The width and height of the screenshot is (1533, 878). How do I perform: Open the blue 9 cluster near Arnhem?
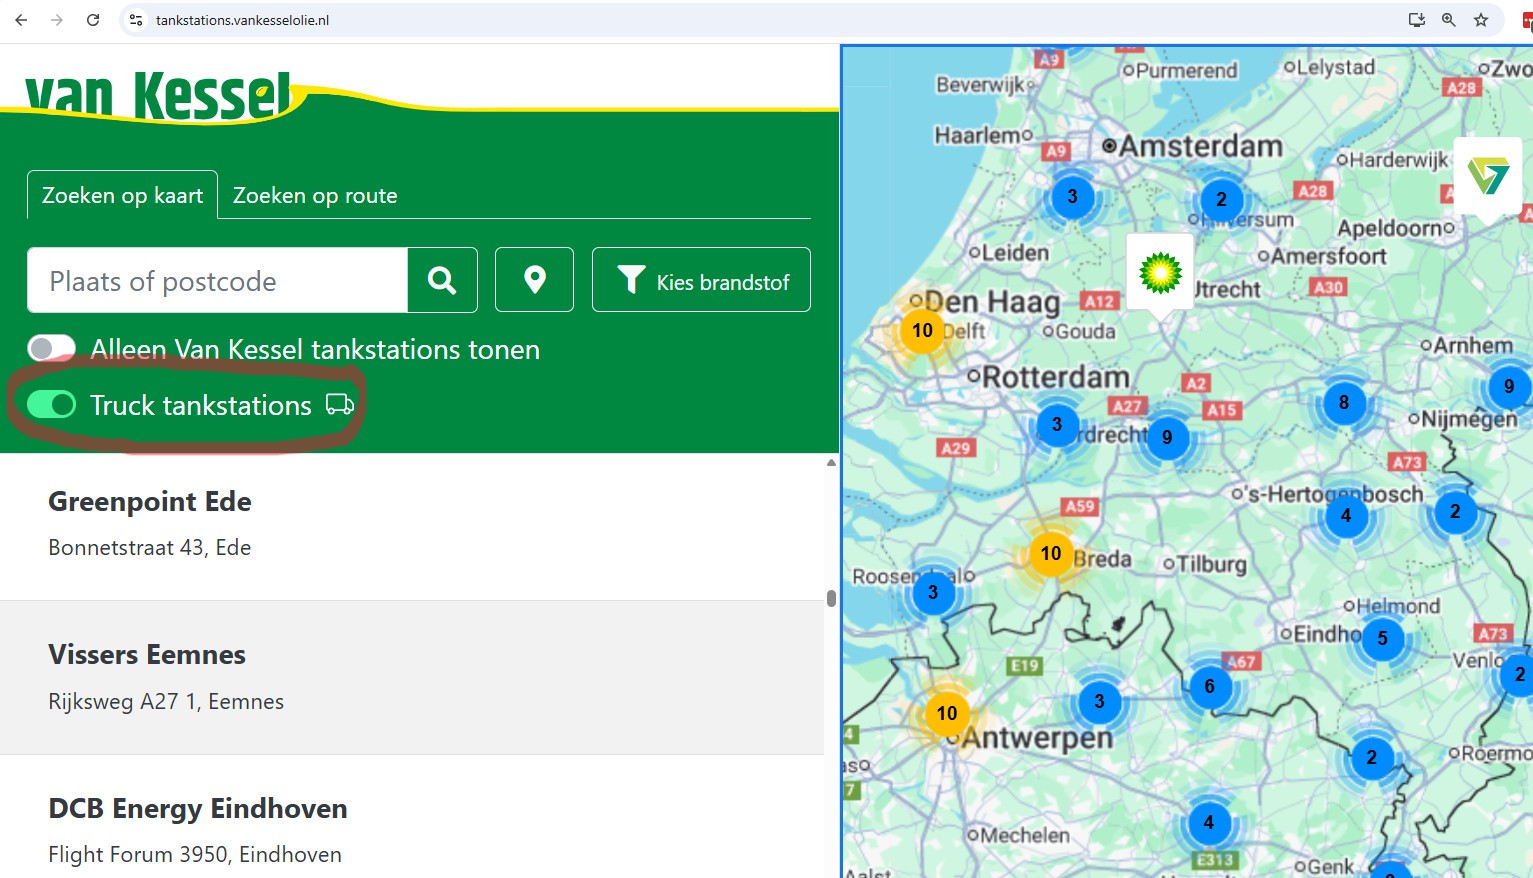(x=1509, y=385)
